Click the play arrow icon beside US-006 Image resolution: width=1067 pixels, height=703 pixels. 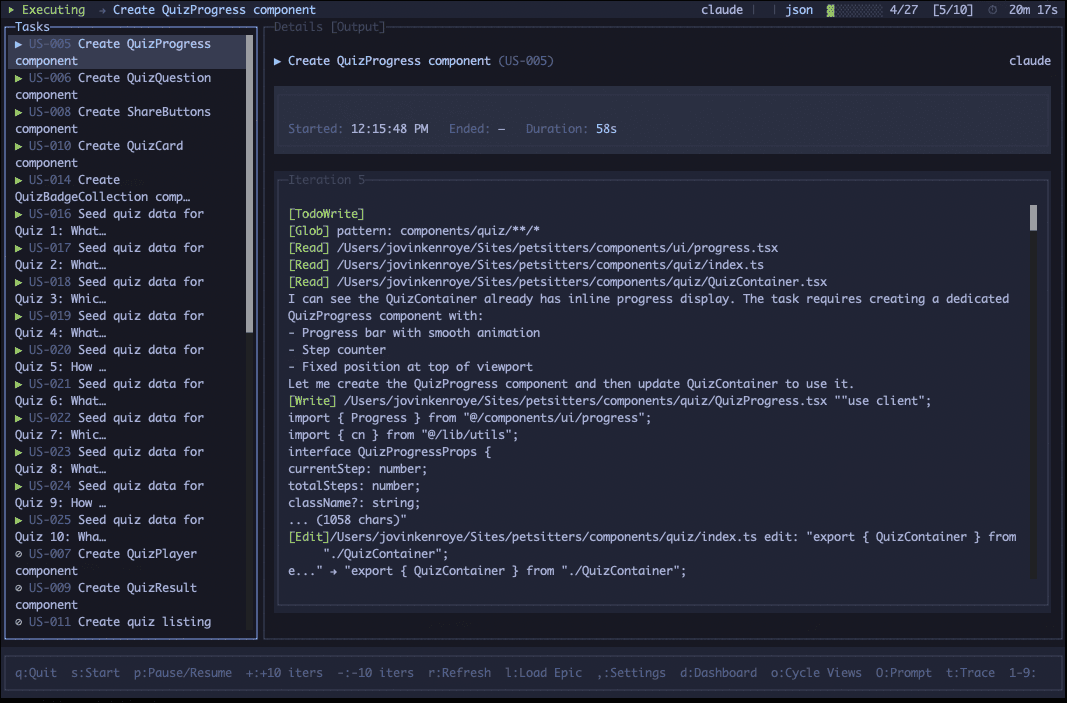[19, 78]
